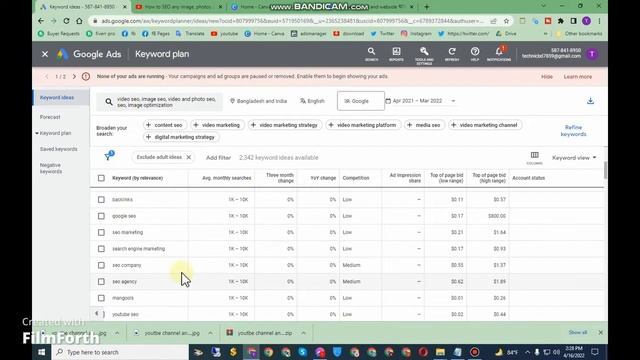Open menu arrow for youtube channel .zip download

pyautogui.click(x=304, y=333)
